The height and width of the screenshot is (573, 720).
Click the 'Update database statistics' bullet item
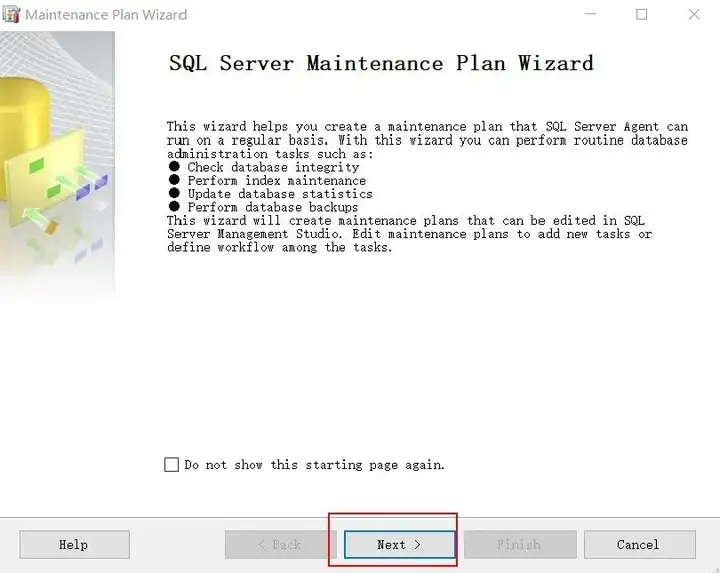click(279, 194)
